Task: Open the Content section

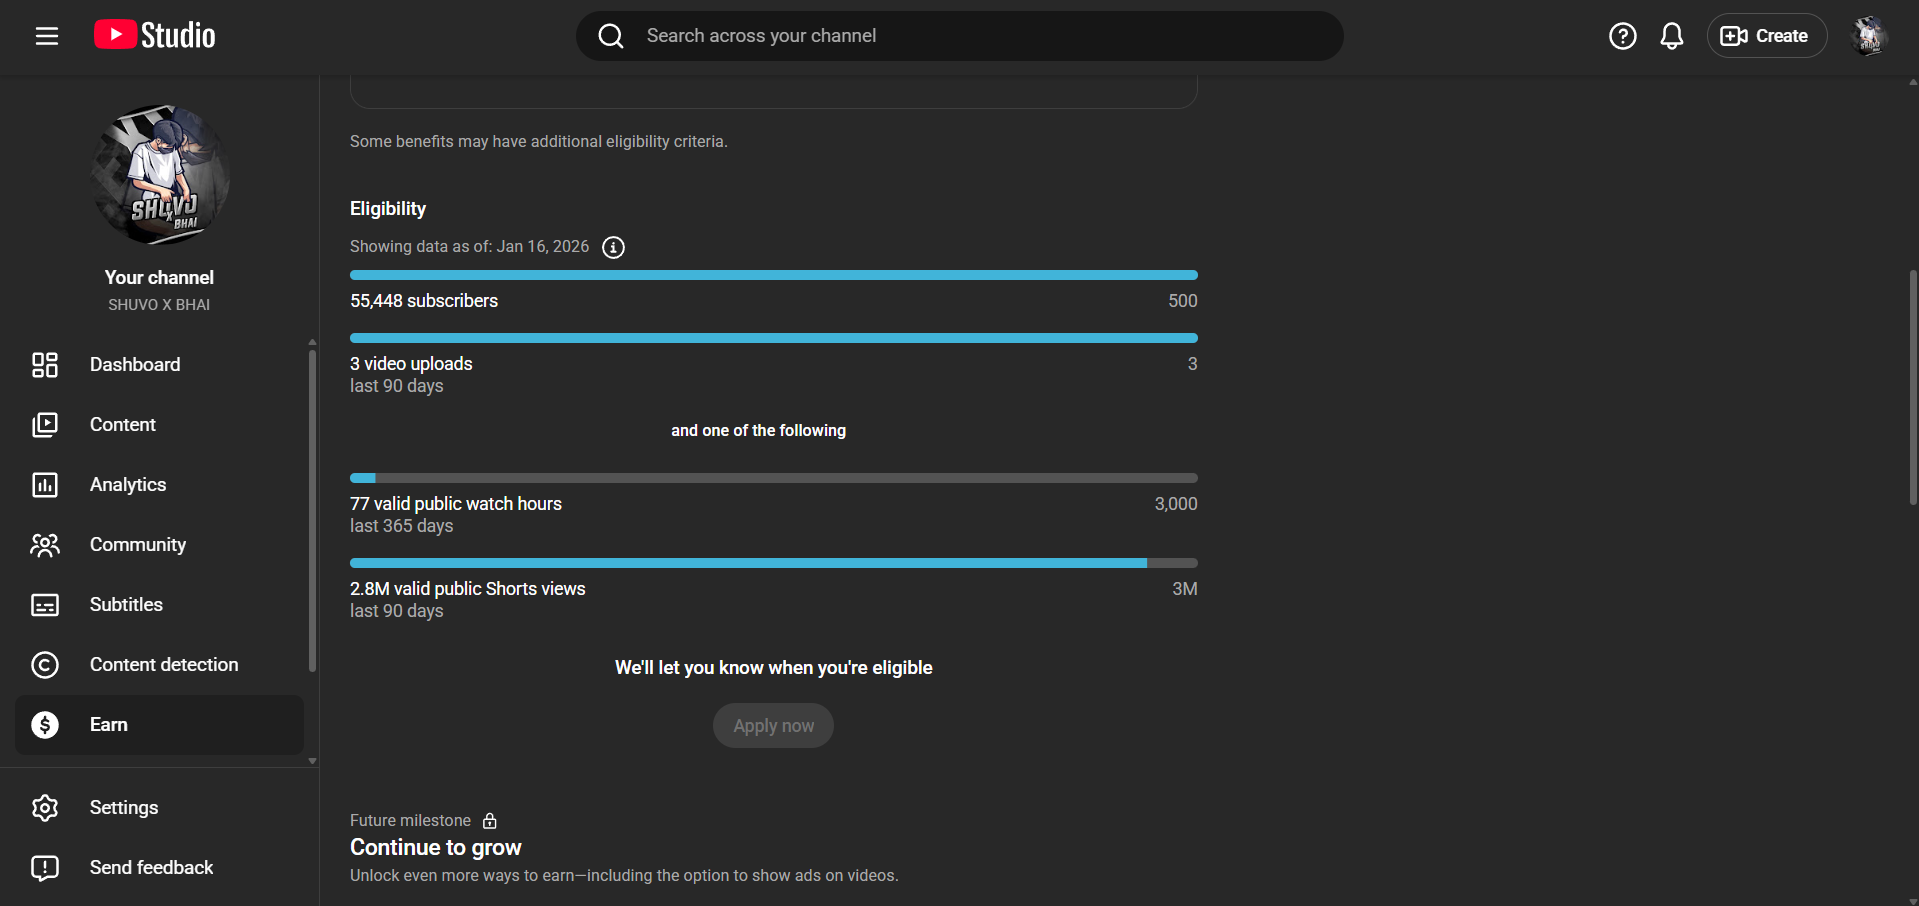Action: click(x=123, y=425)
